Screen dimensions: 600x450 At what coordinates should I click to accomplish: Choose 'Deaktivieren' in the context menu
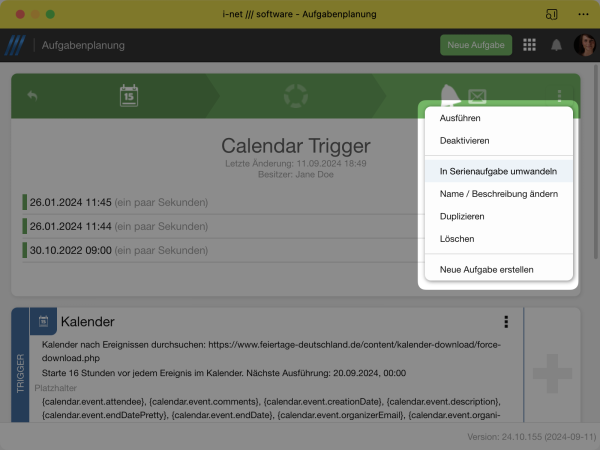point(464,142)
